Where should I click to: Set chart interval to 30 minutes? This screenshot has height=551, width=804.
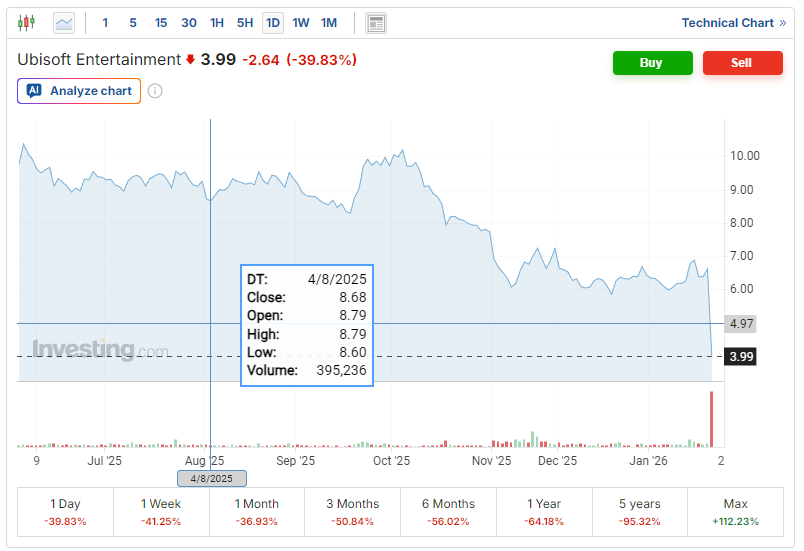click(x=189, y=23)
